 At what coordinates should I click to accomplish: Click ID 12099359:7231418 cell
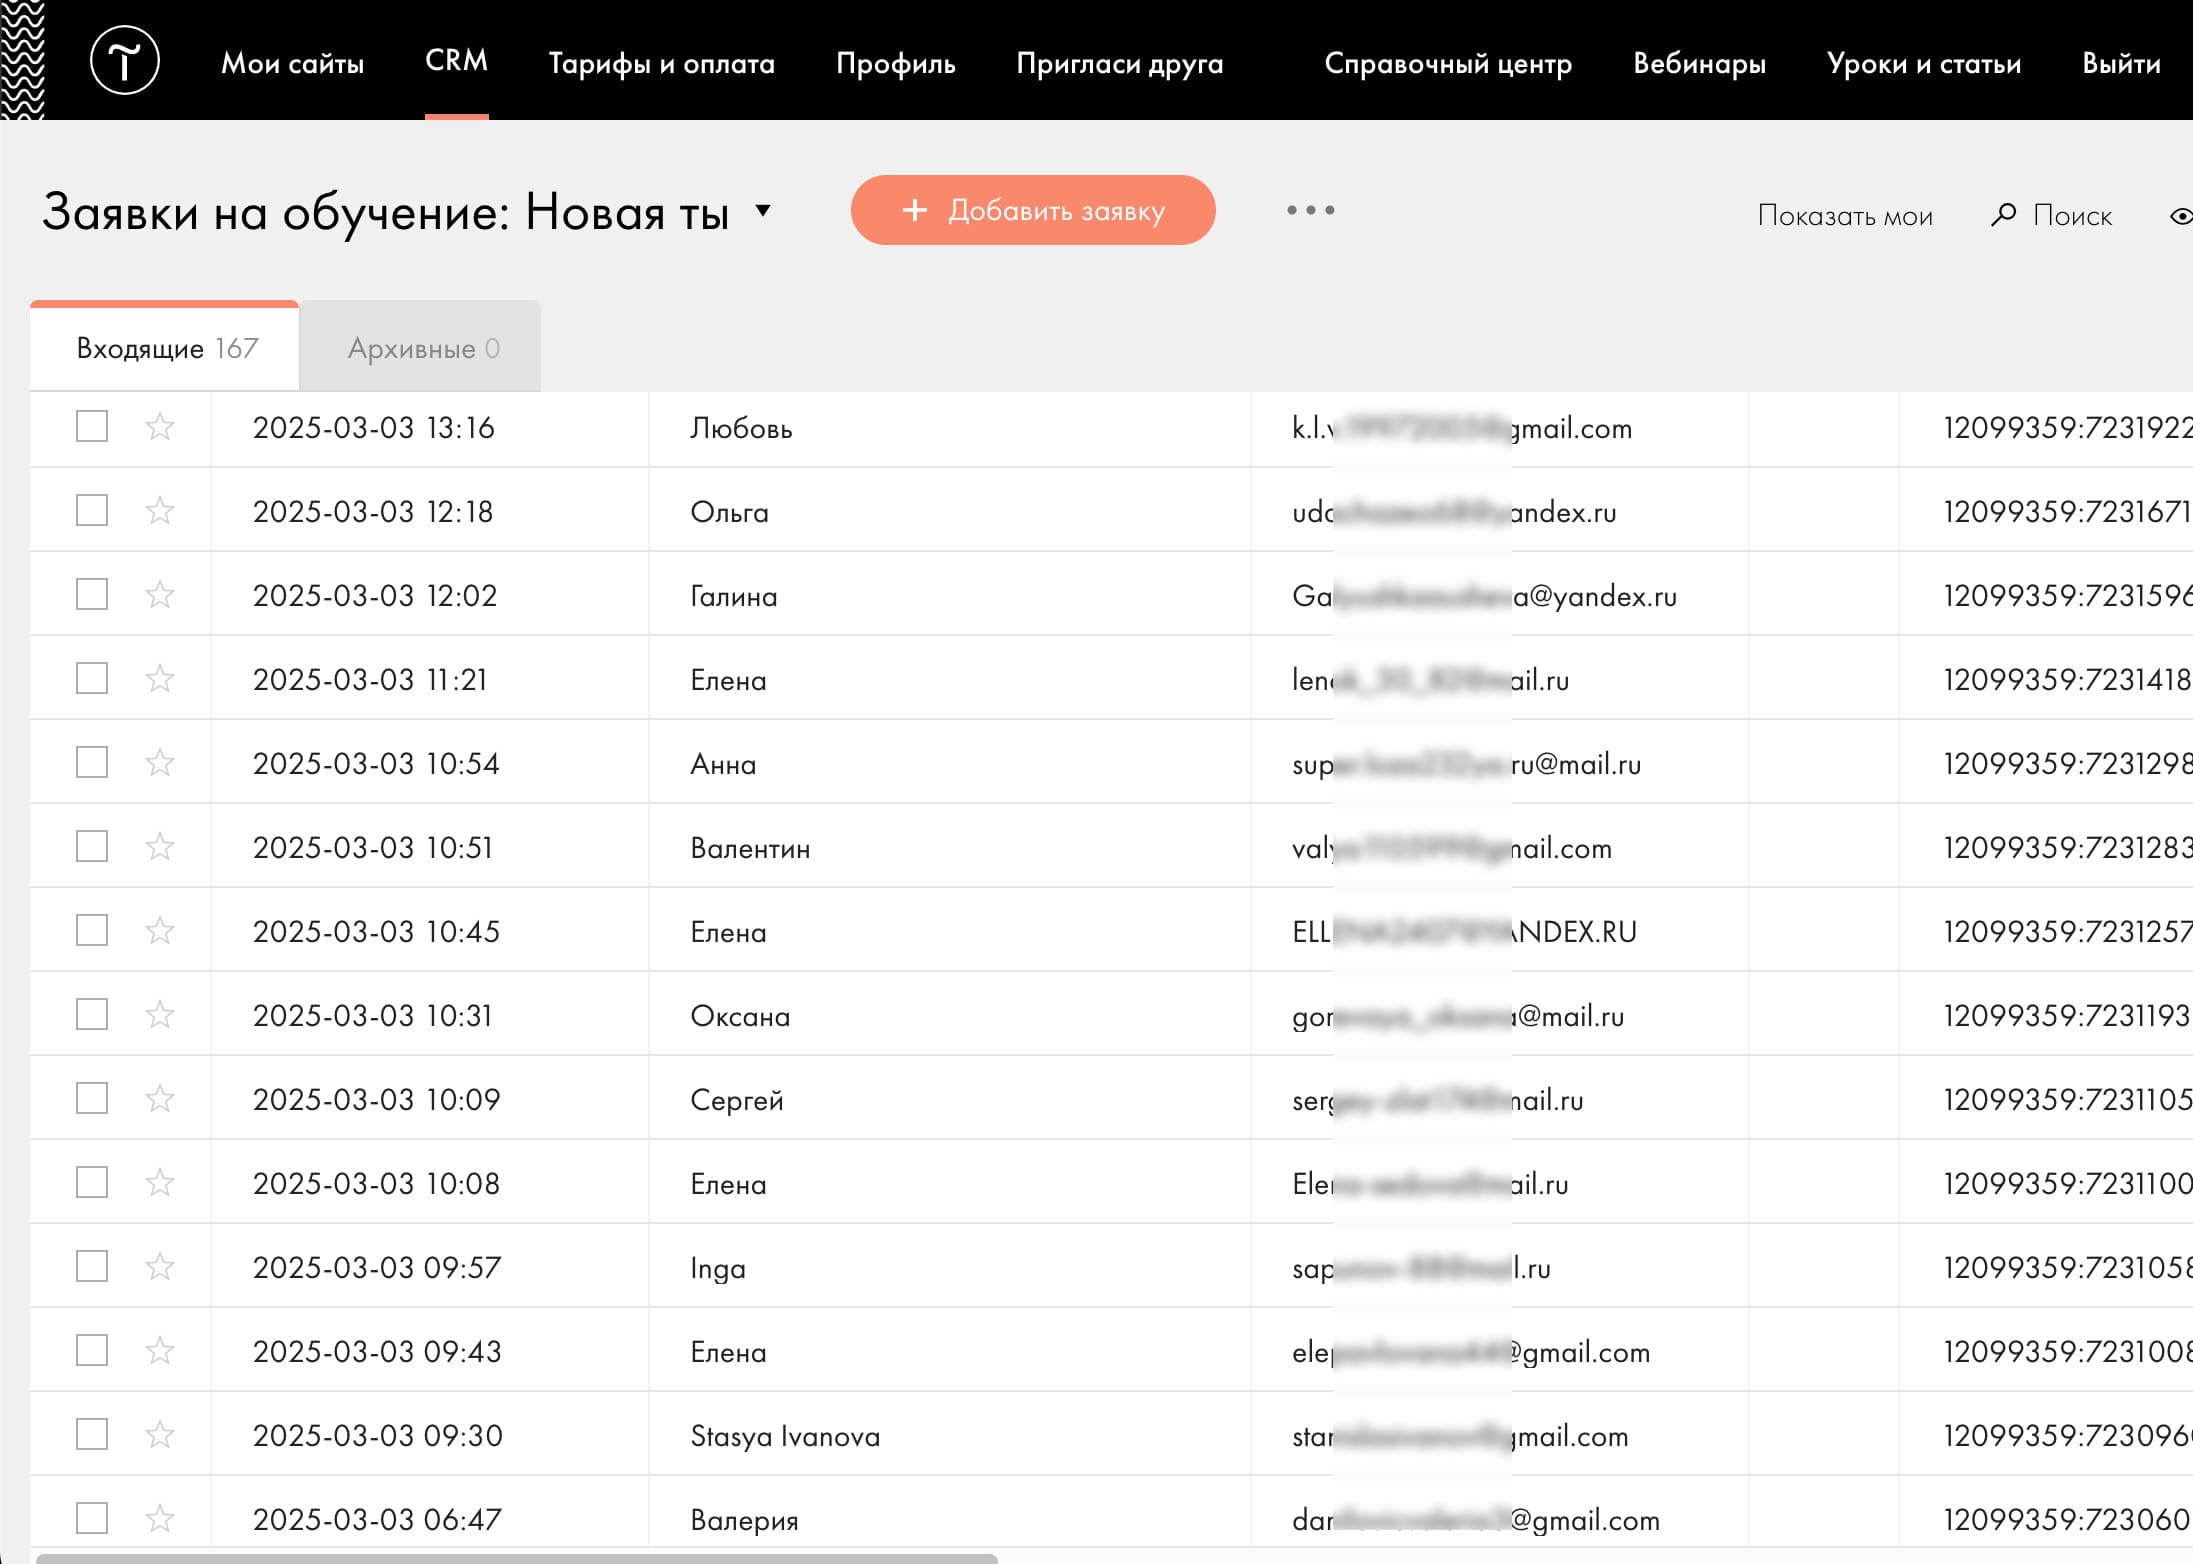click(2066, 679)
